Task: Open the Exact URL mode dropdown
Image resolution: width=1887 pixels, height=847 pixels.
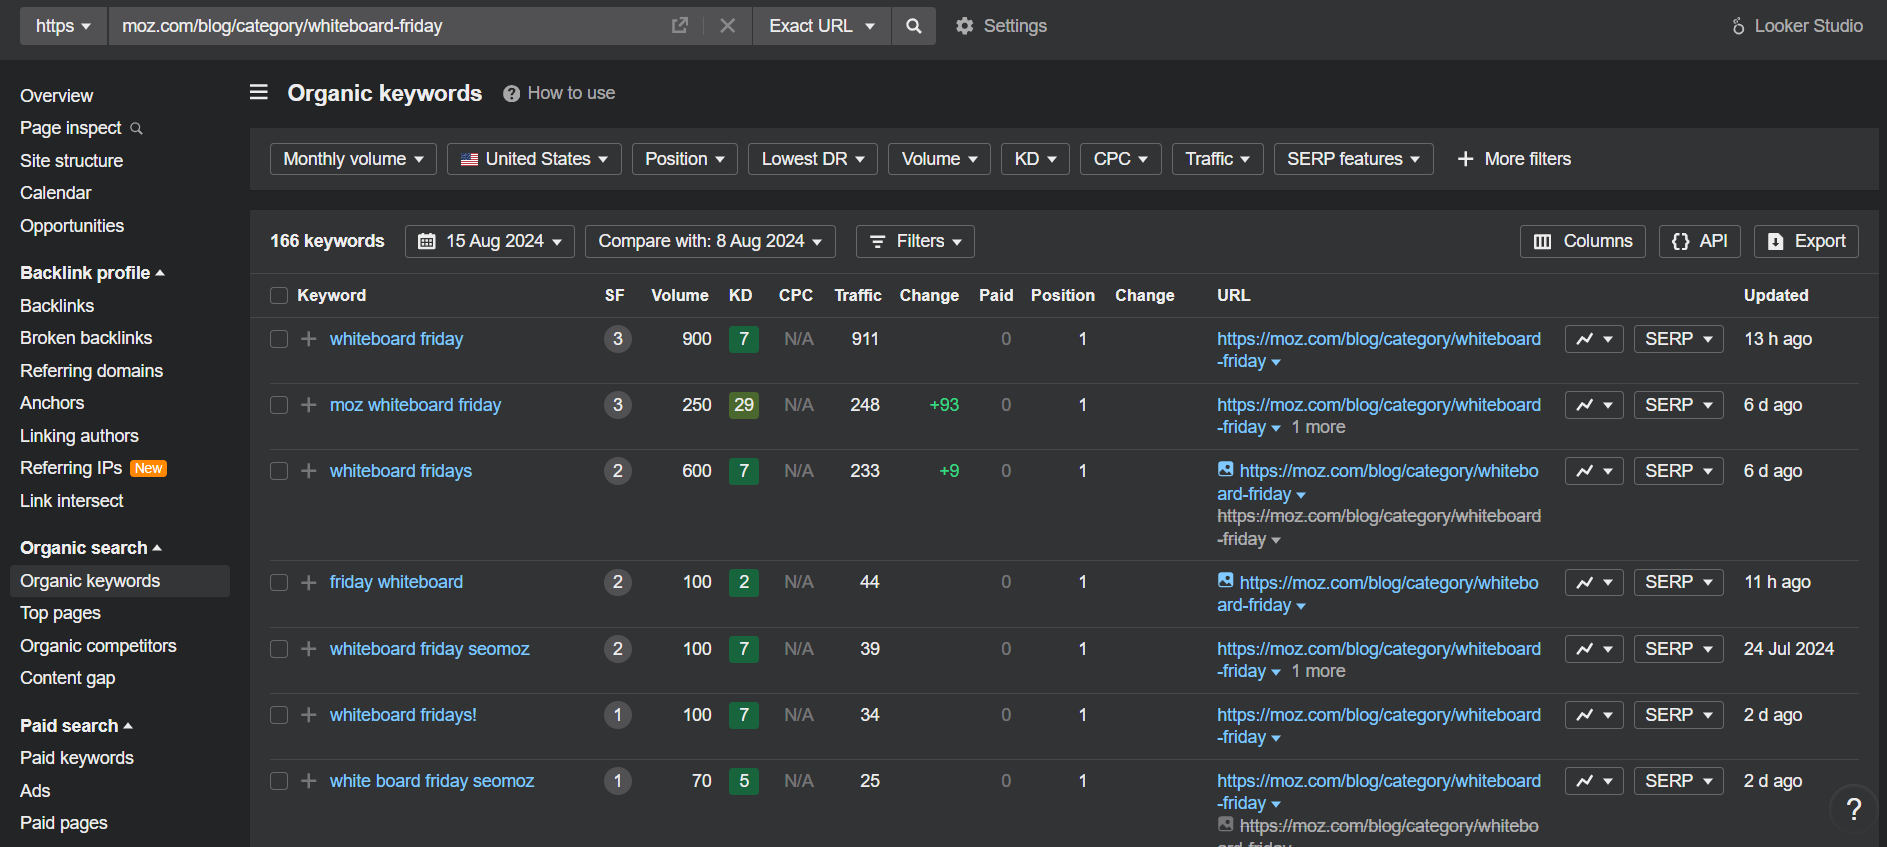Action: pos(822,26)
